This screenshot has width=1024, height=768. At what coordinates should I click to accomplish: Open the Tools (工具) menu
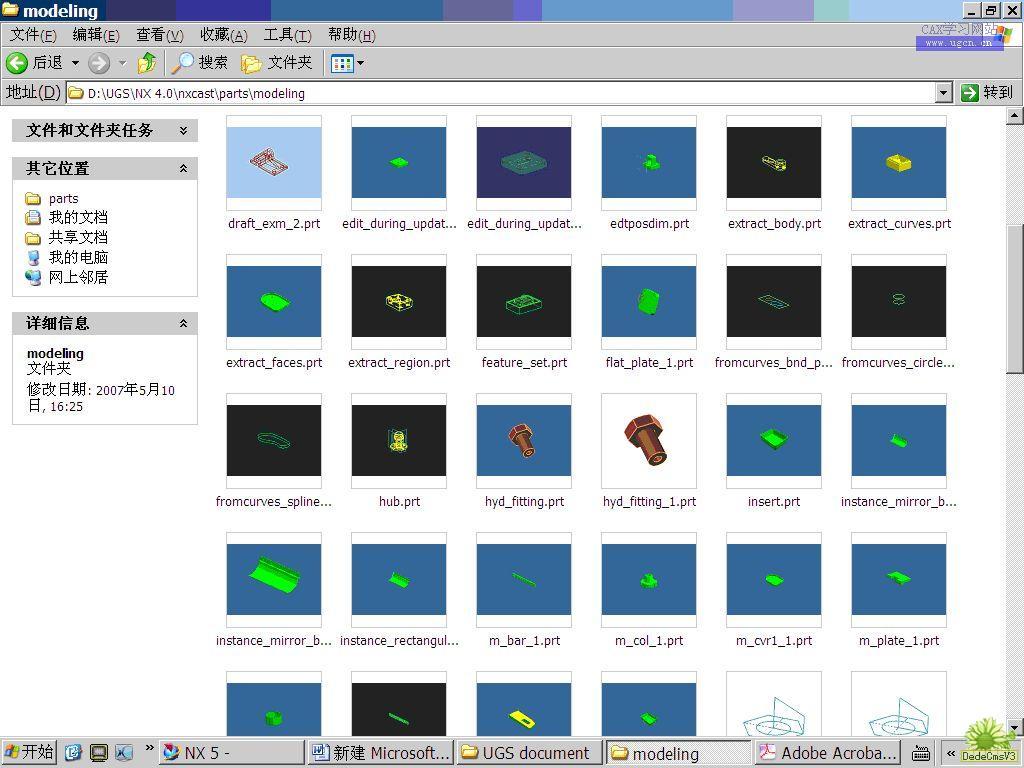click(x=287, y=35)
